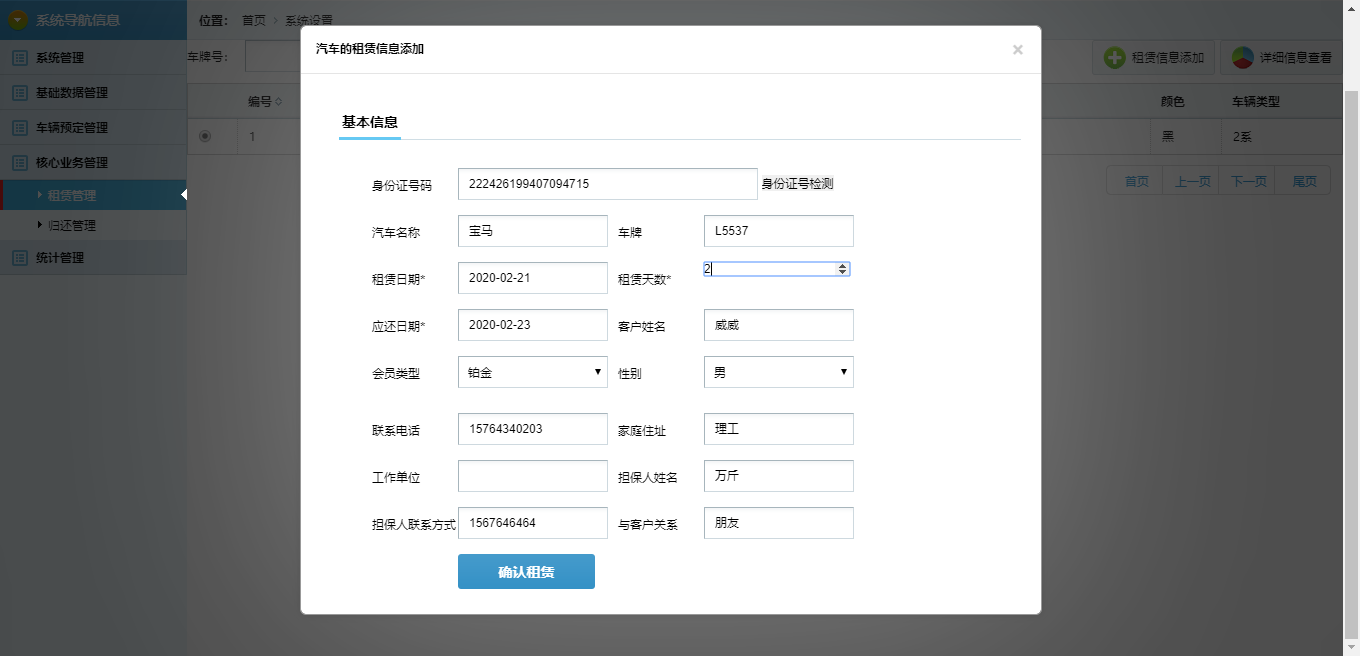Click the list icon beside 统计管理
The height and width of the screenshot is (656, 1360).
(20, 258)
